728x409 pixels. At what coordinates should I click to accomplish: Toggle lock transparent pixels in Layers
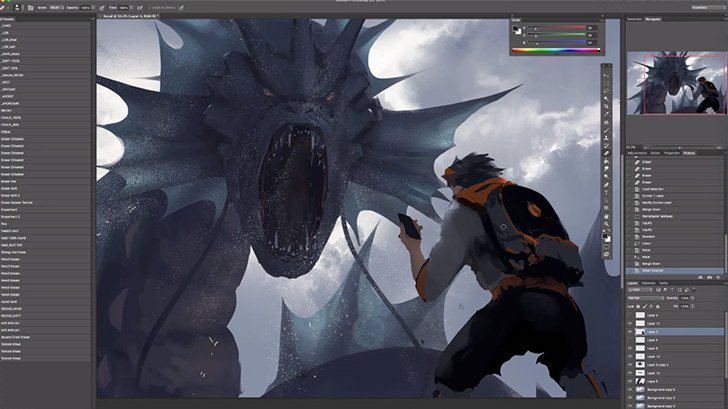pos(638,306)
